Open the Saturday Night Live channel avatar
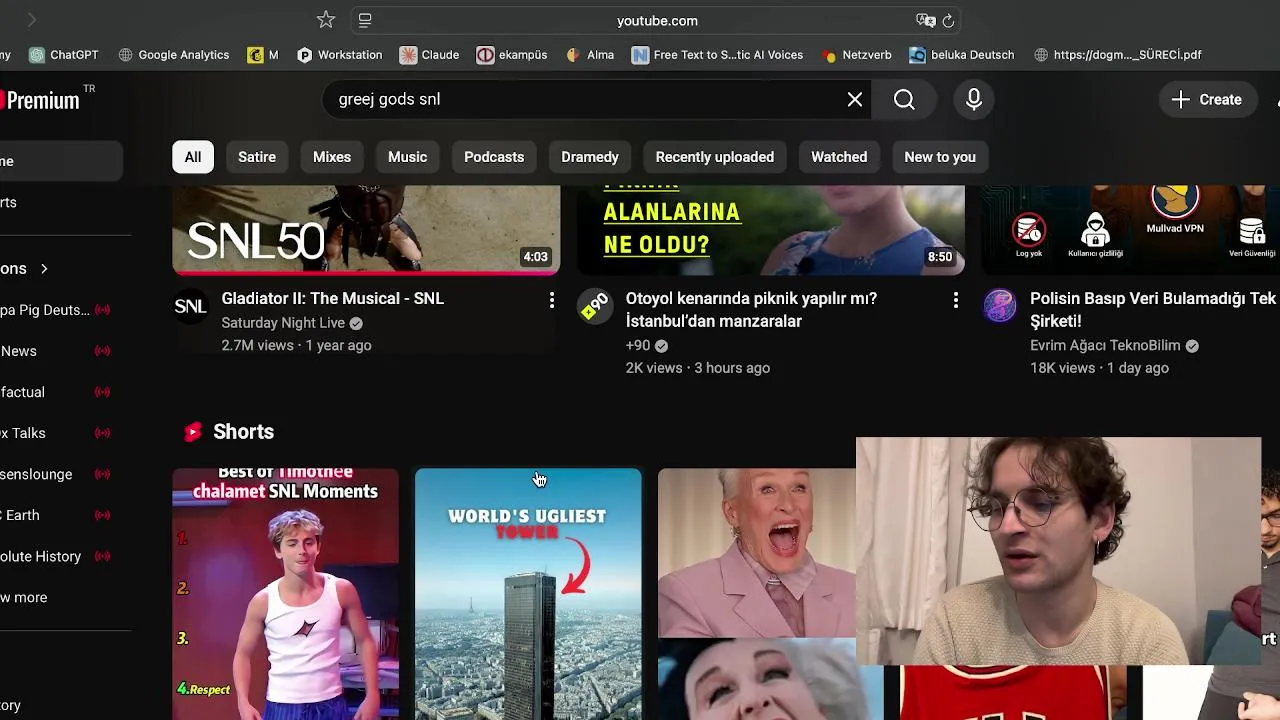This screenshot has height=720, width=1280. click(x=191, y=307)
